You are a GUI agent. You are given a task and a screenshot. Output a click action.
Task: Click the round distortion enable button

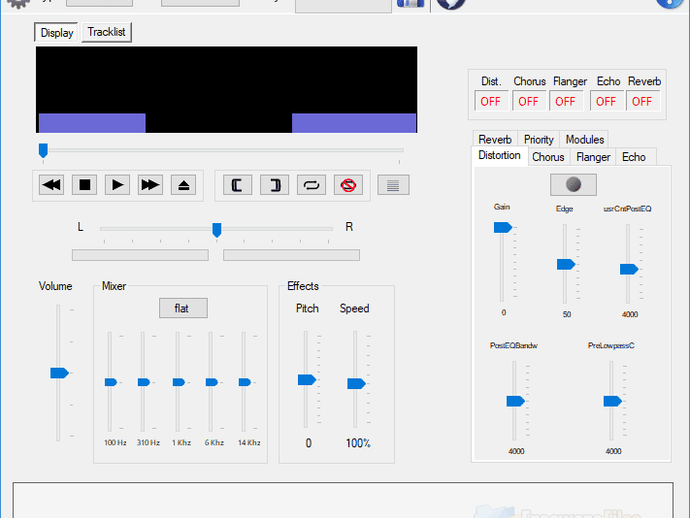573,184
